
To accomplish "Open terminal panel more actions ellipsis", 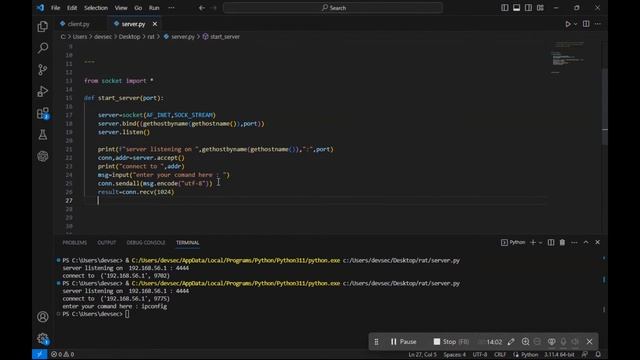I will point(574,242).
